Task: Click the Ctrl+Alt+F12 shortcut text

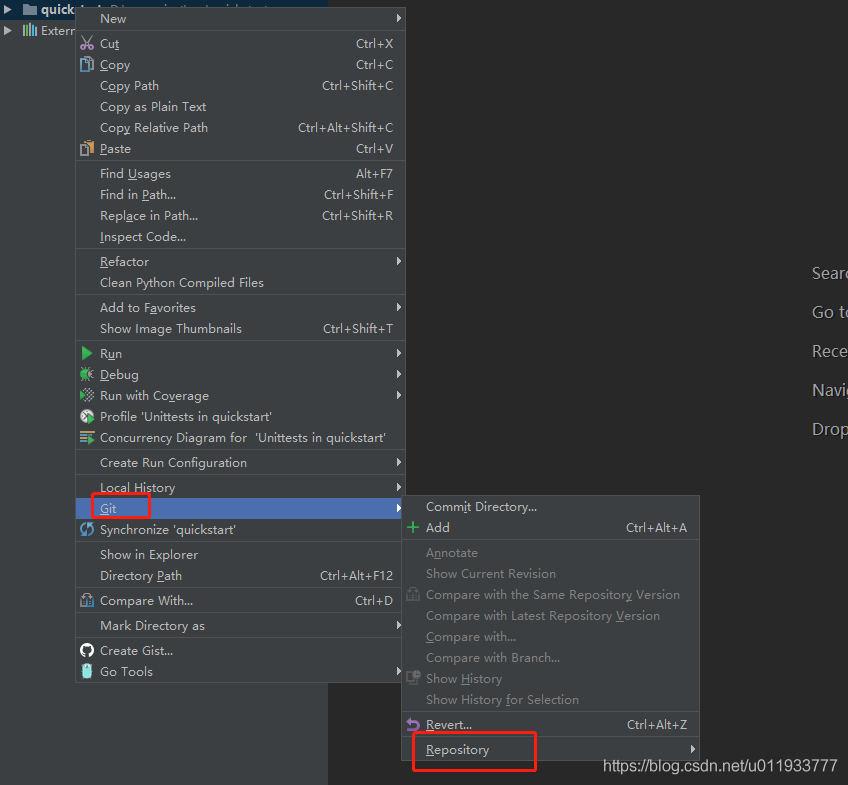Action: tap(356, 575)
